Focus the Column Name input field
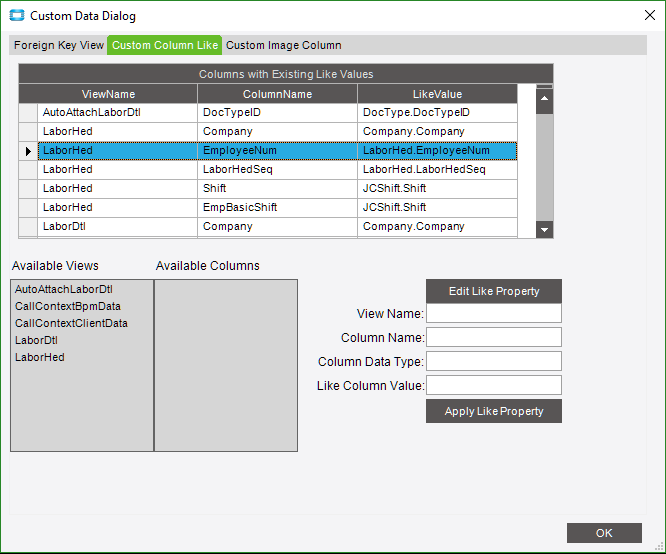This screenshot has height=554, width=666. (x=494, y=337)
